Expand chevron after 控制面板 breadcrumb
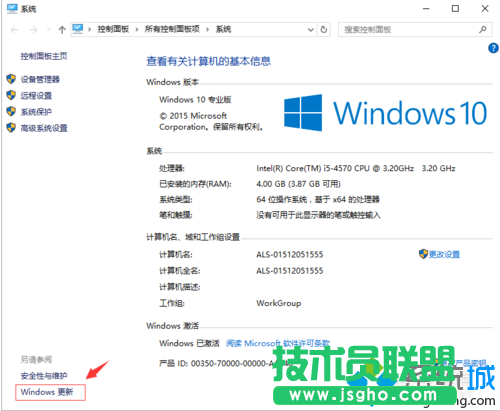Screen dimensions: 500x411 coord(137,30)
